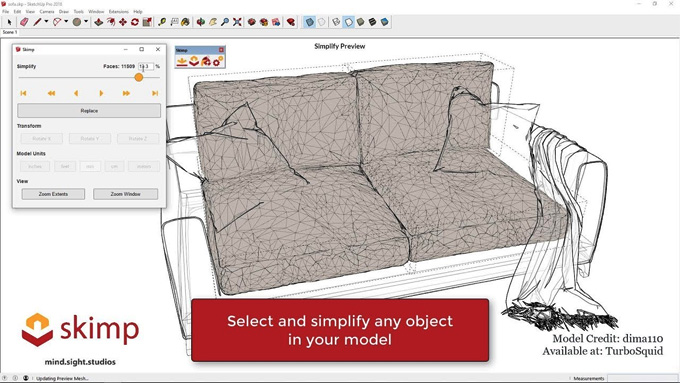680x383 pixels.
Task: Open the Extension Manager ruby icon
Action: click(291, 22)
